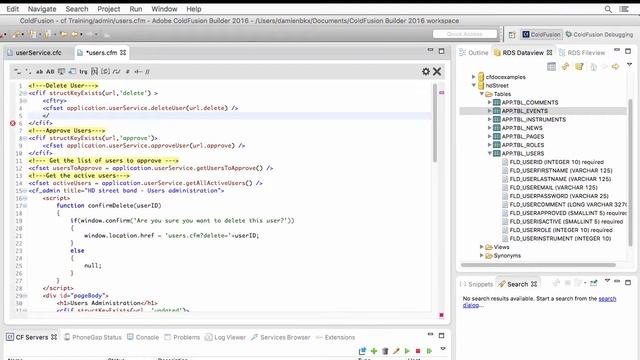This screenshot has width=640, height=360.
Task: Stop the server with the red square icon
Action: 418,351
